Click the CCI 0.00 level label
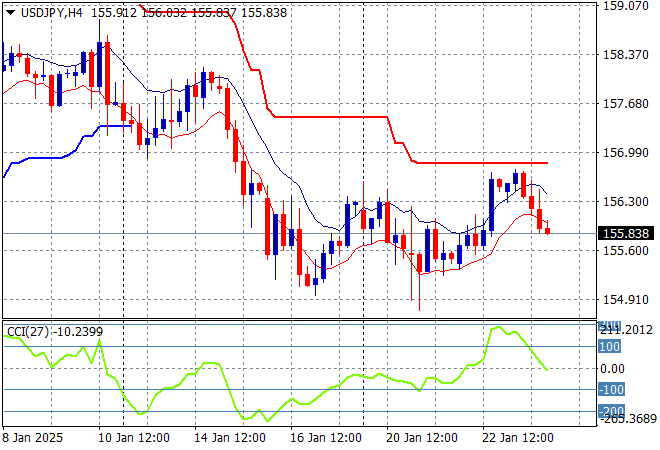The height and width of the screenshot is (450, 660). click(x=612, y=368)
